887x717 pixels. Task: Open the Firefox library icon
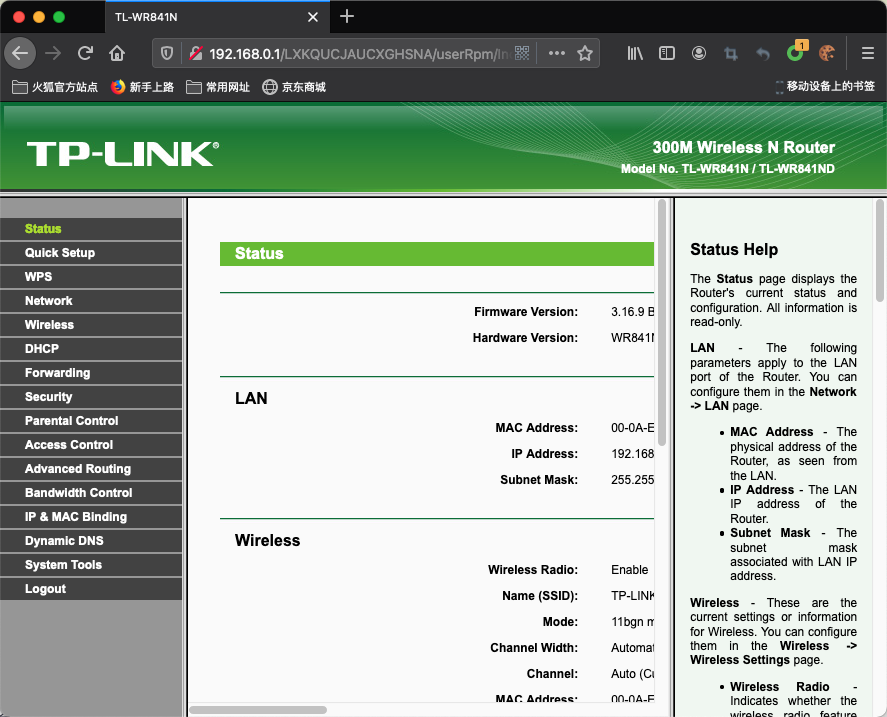634,53
